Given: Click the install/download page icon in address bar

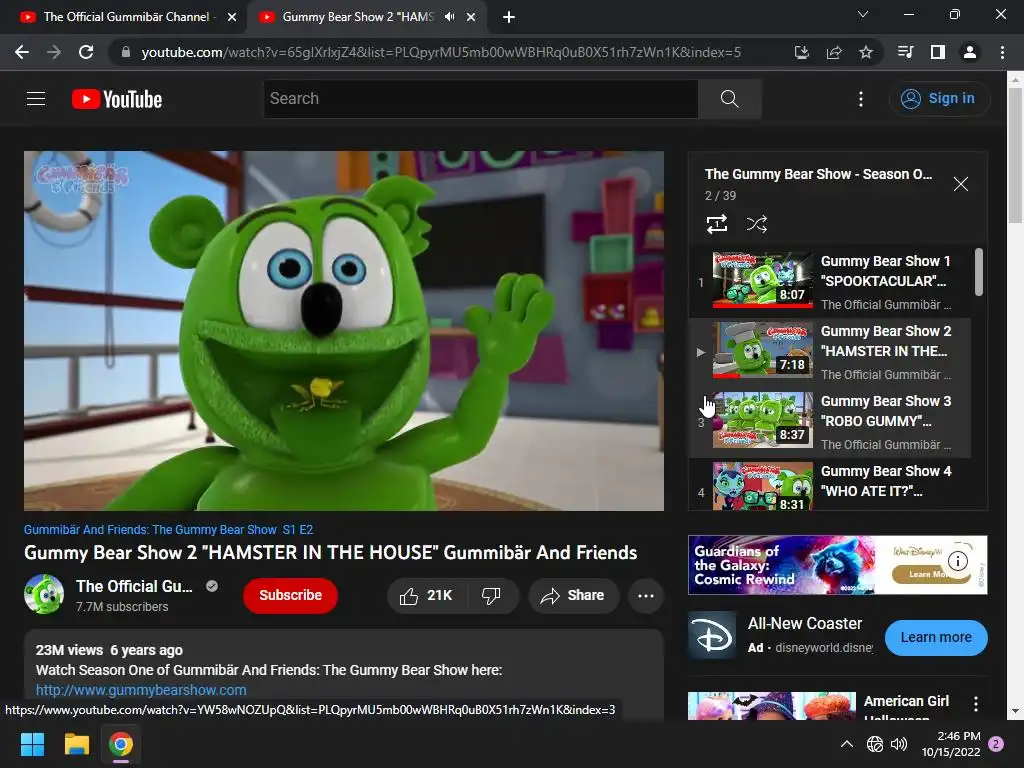Looking at the screenshot, I should (x=801, y=52).
